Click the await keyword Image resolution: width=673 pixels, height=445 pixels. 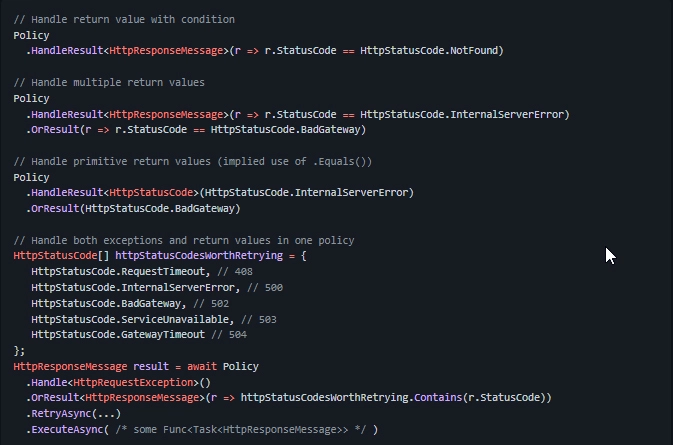[x=202, y=367]
